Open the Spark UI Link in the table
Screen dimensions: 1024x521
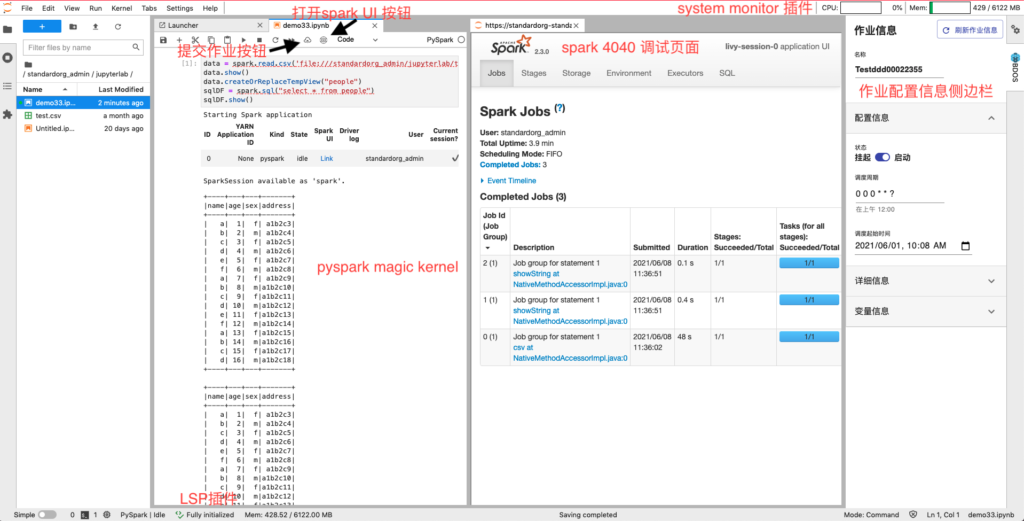[326, 158]
